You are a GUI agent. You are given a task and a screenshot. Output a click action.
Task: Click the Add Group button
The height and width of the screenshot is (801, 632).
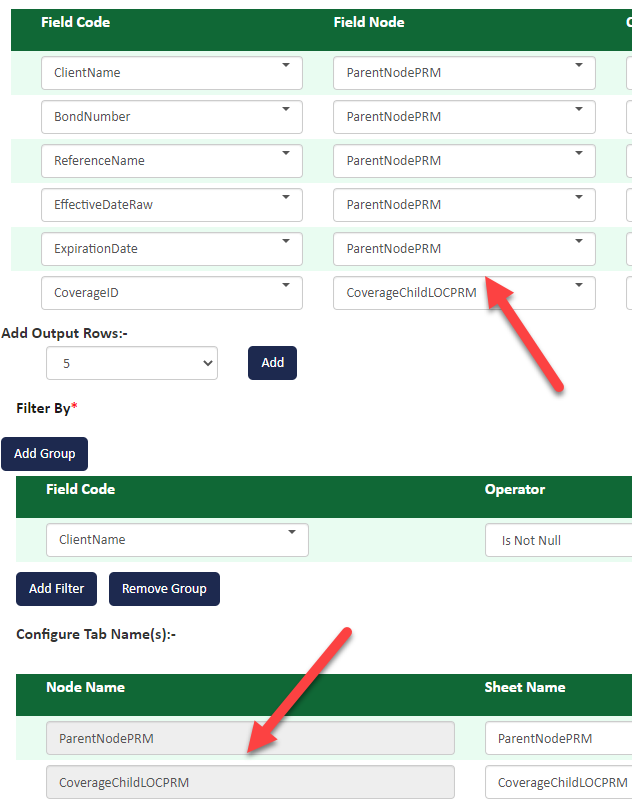click(x=44, y=453)
